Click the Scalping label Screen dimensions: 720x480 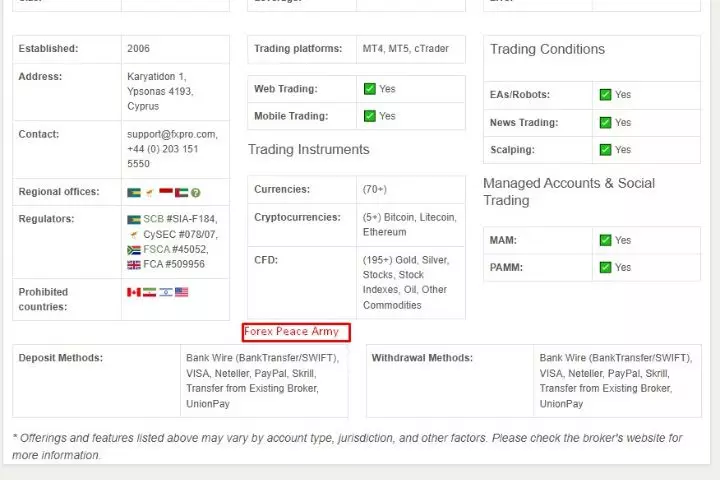(x=512, y=150)
